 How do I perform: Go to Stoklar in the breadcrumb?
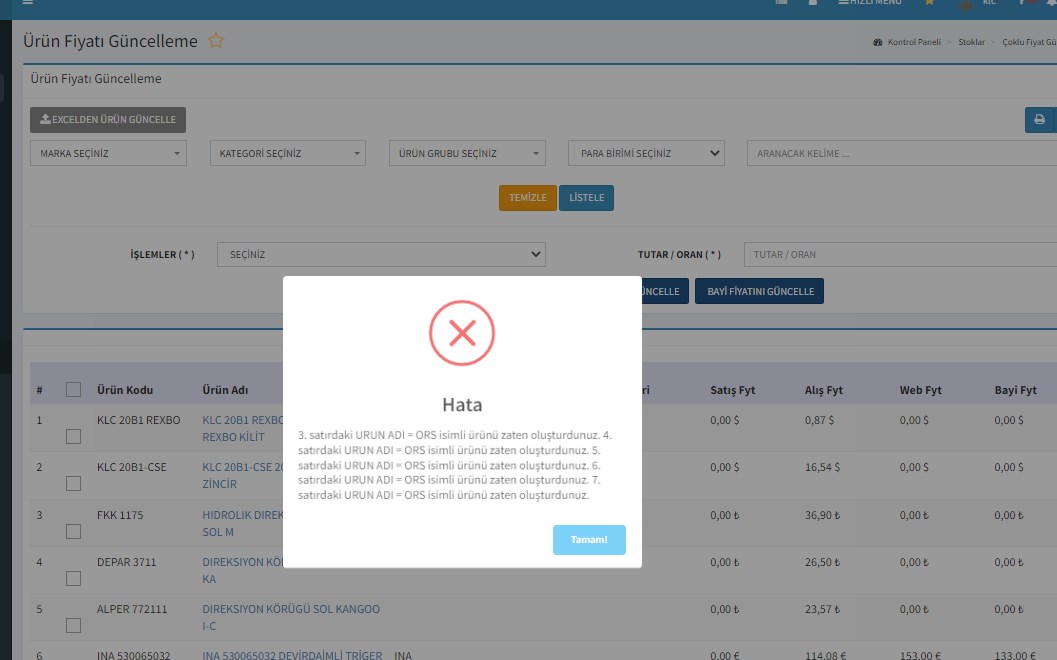[971, 43]
